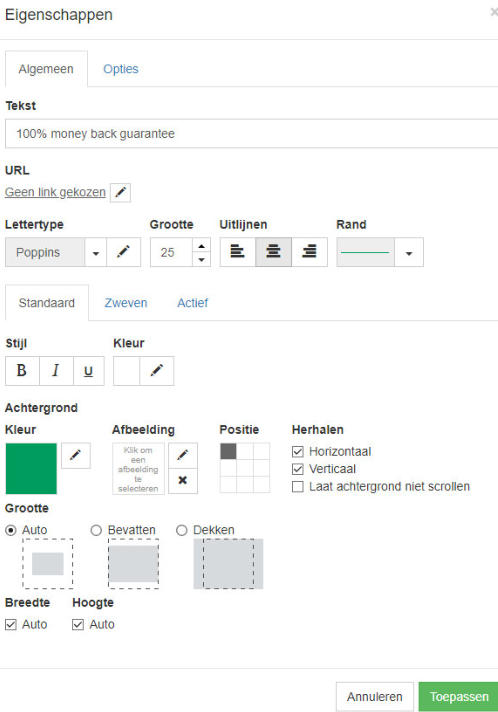Select the Dekken size radio button
498x712 pixels.
click(x=182, y=530)
